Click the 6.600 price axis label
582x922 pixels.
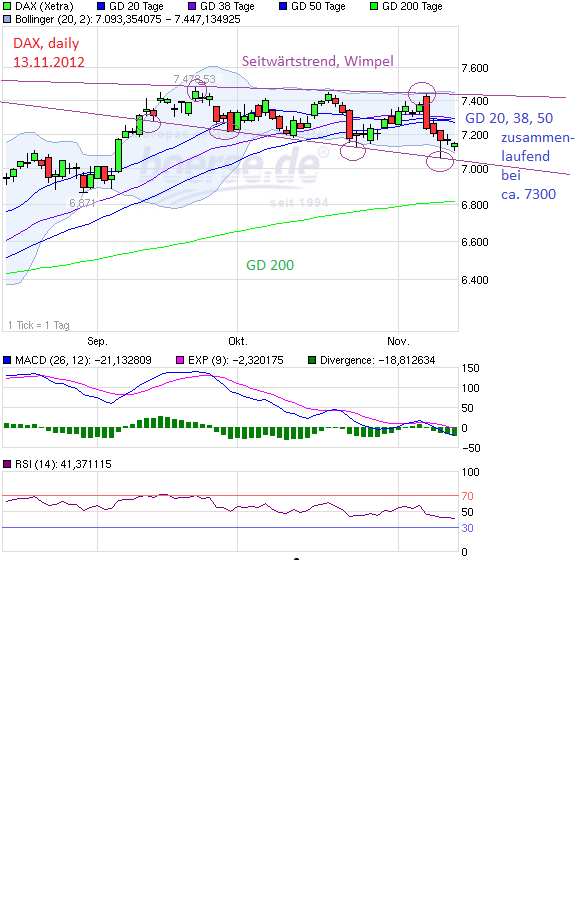point(475,242)
